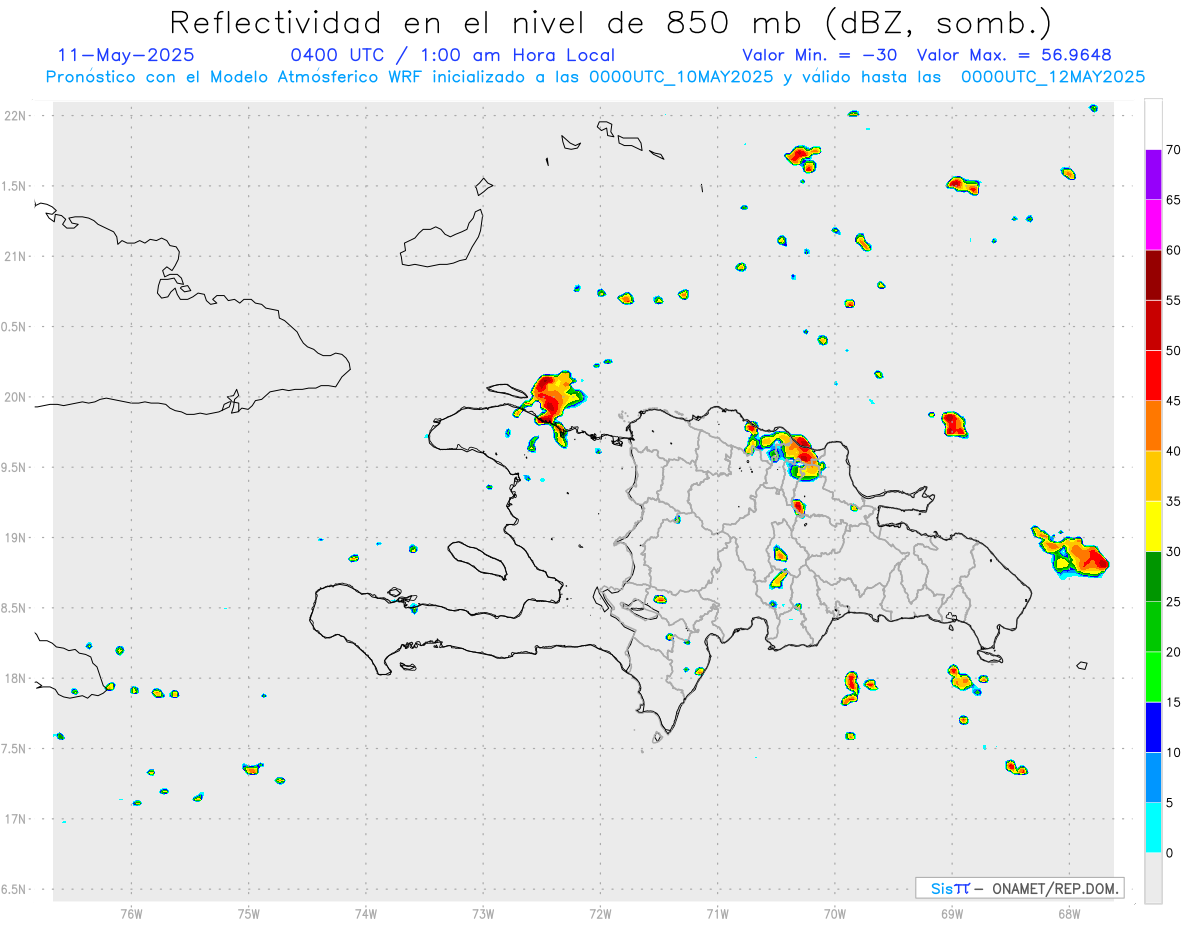The width and height of the screenshot is (1200, 927).
Task: Click the '22N' latitude label
Action: (x=17, y=116)
